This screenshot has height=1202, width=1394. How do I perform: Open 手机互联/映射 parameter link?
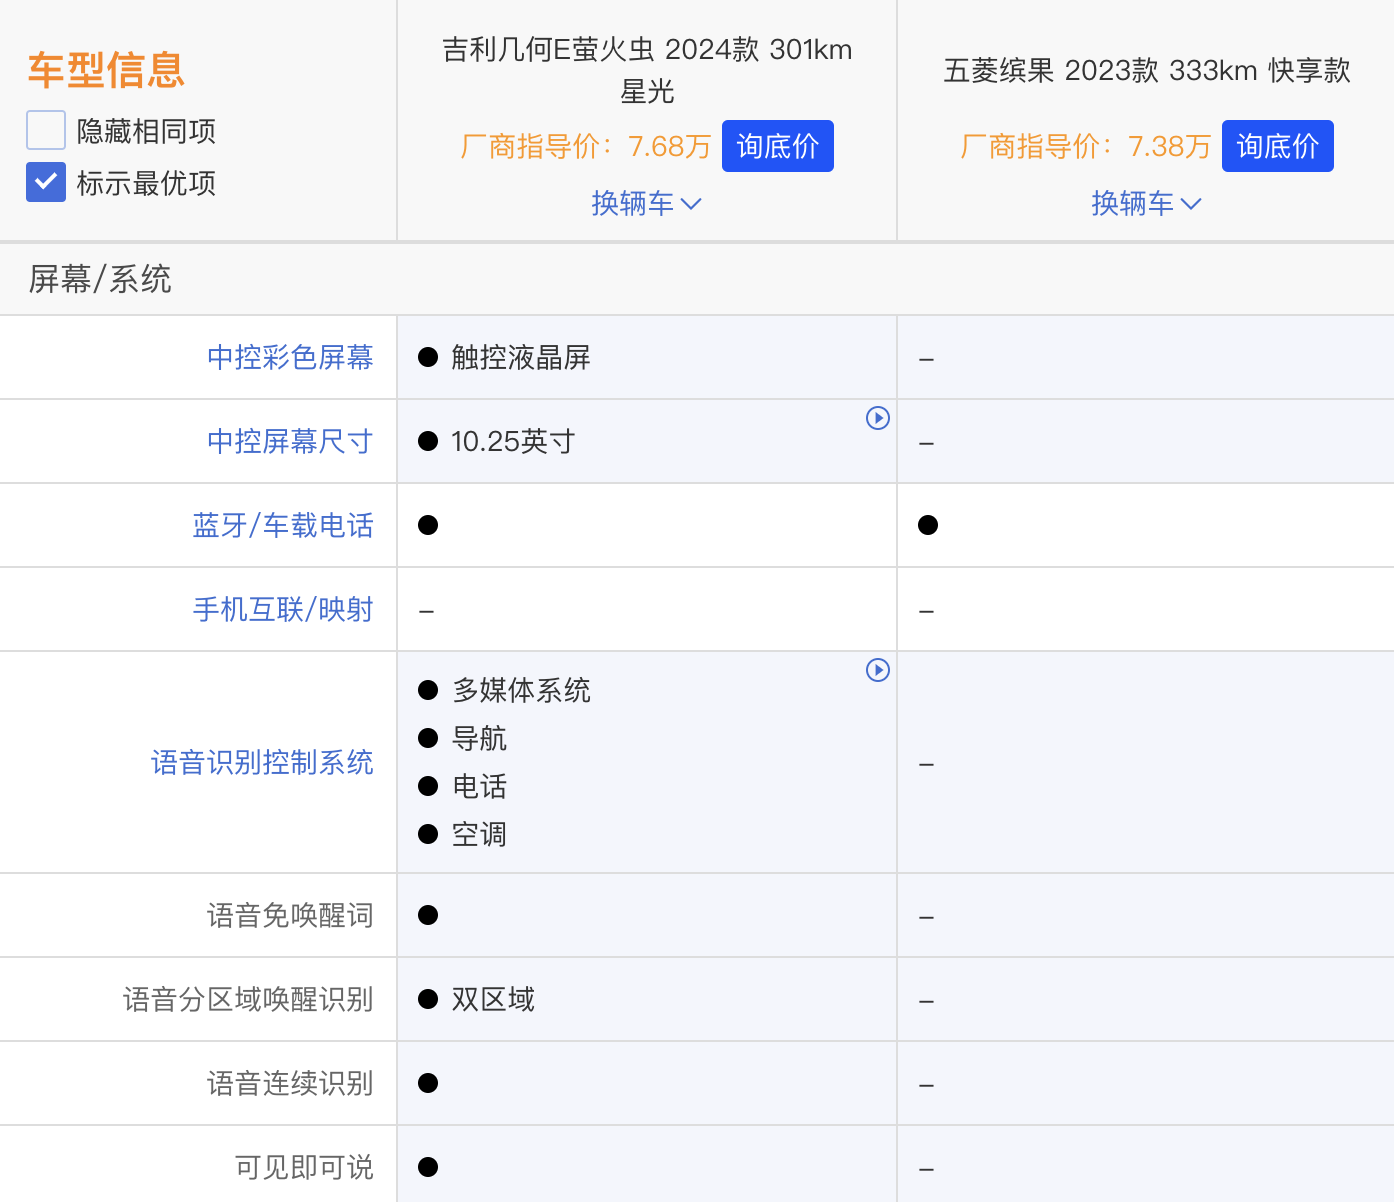coord(283,609)
